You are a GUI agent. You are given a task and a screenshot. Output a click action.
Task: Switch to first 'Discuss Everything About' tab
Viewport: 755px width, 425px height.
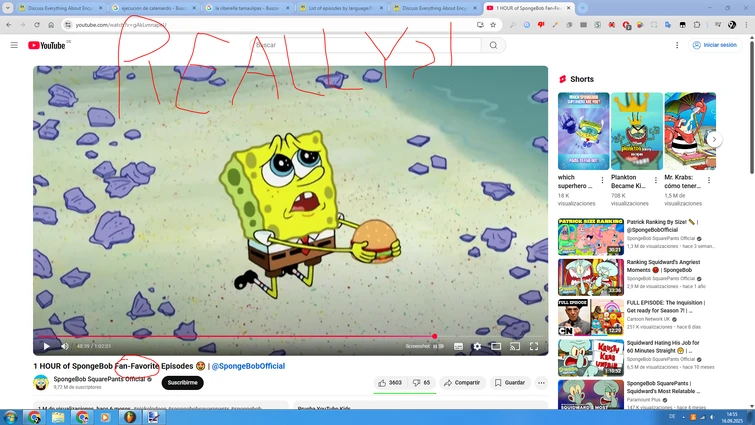click(61, 8)
